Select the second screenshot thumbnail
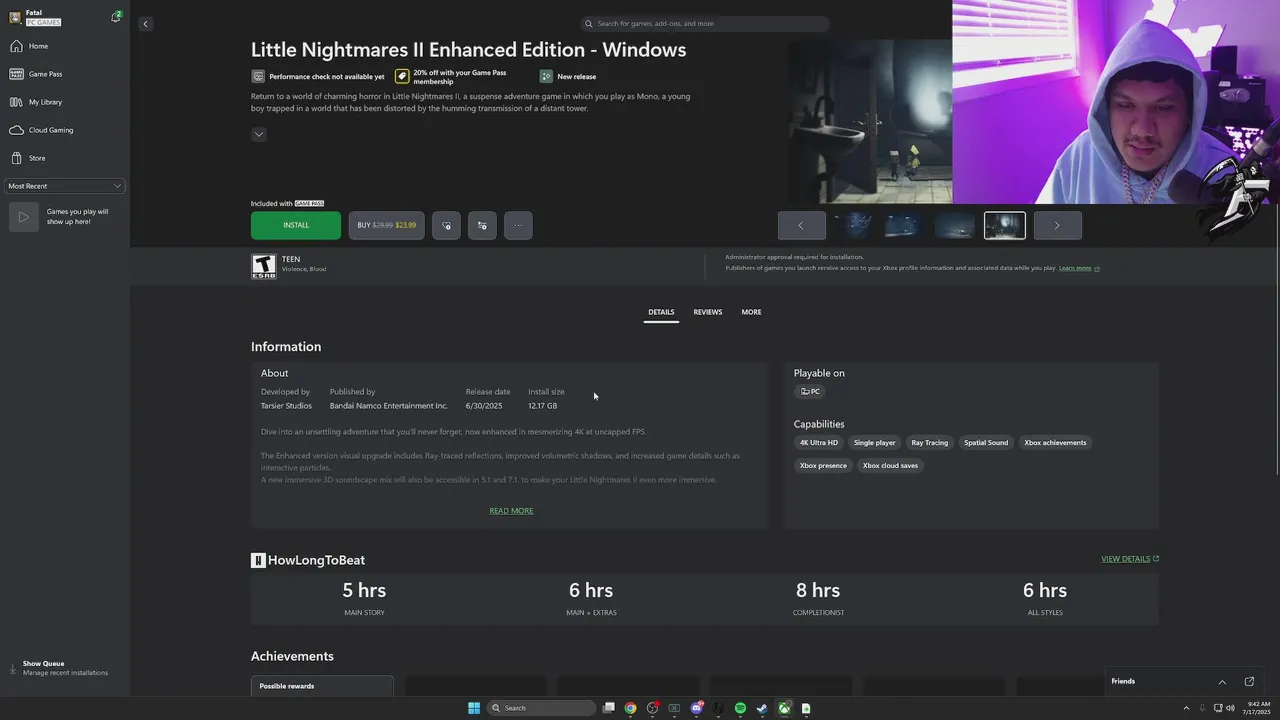The image size is (1280, 720). pyautogui.click(x=903, y=225)
